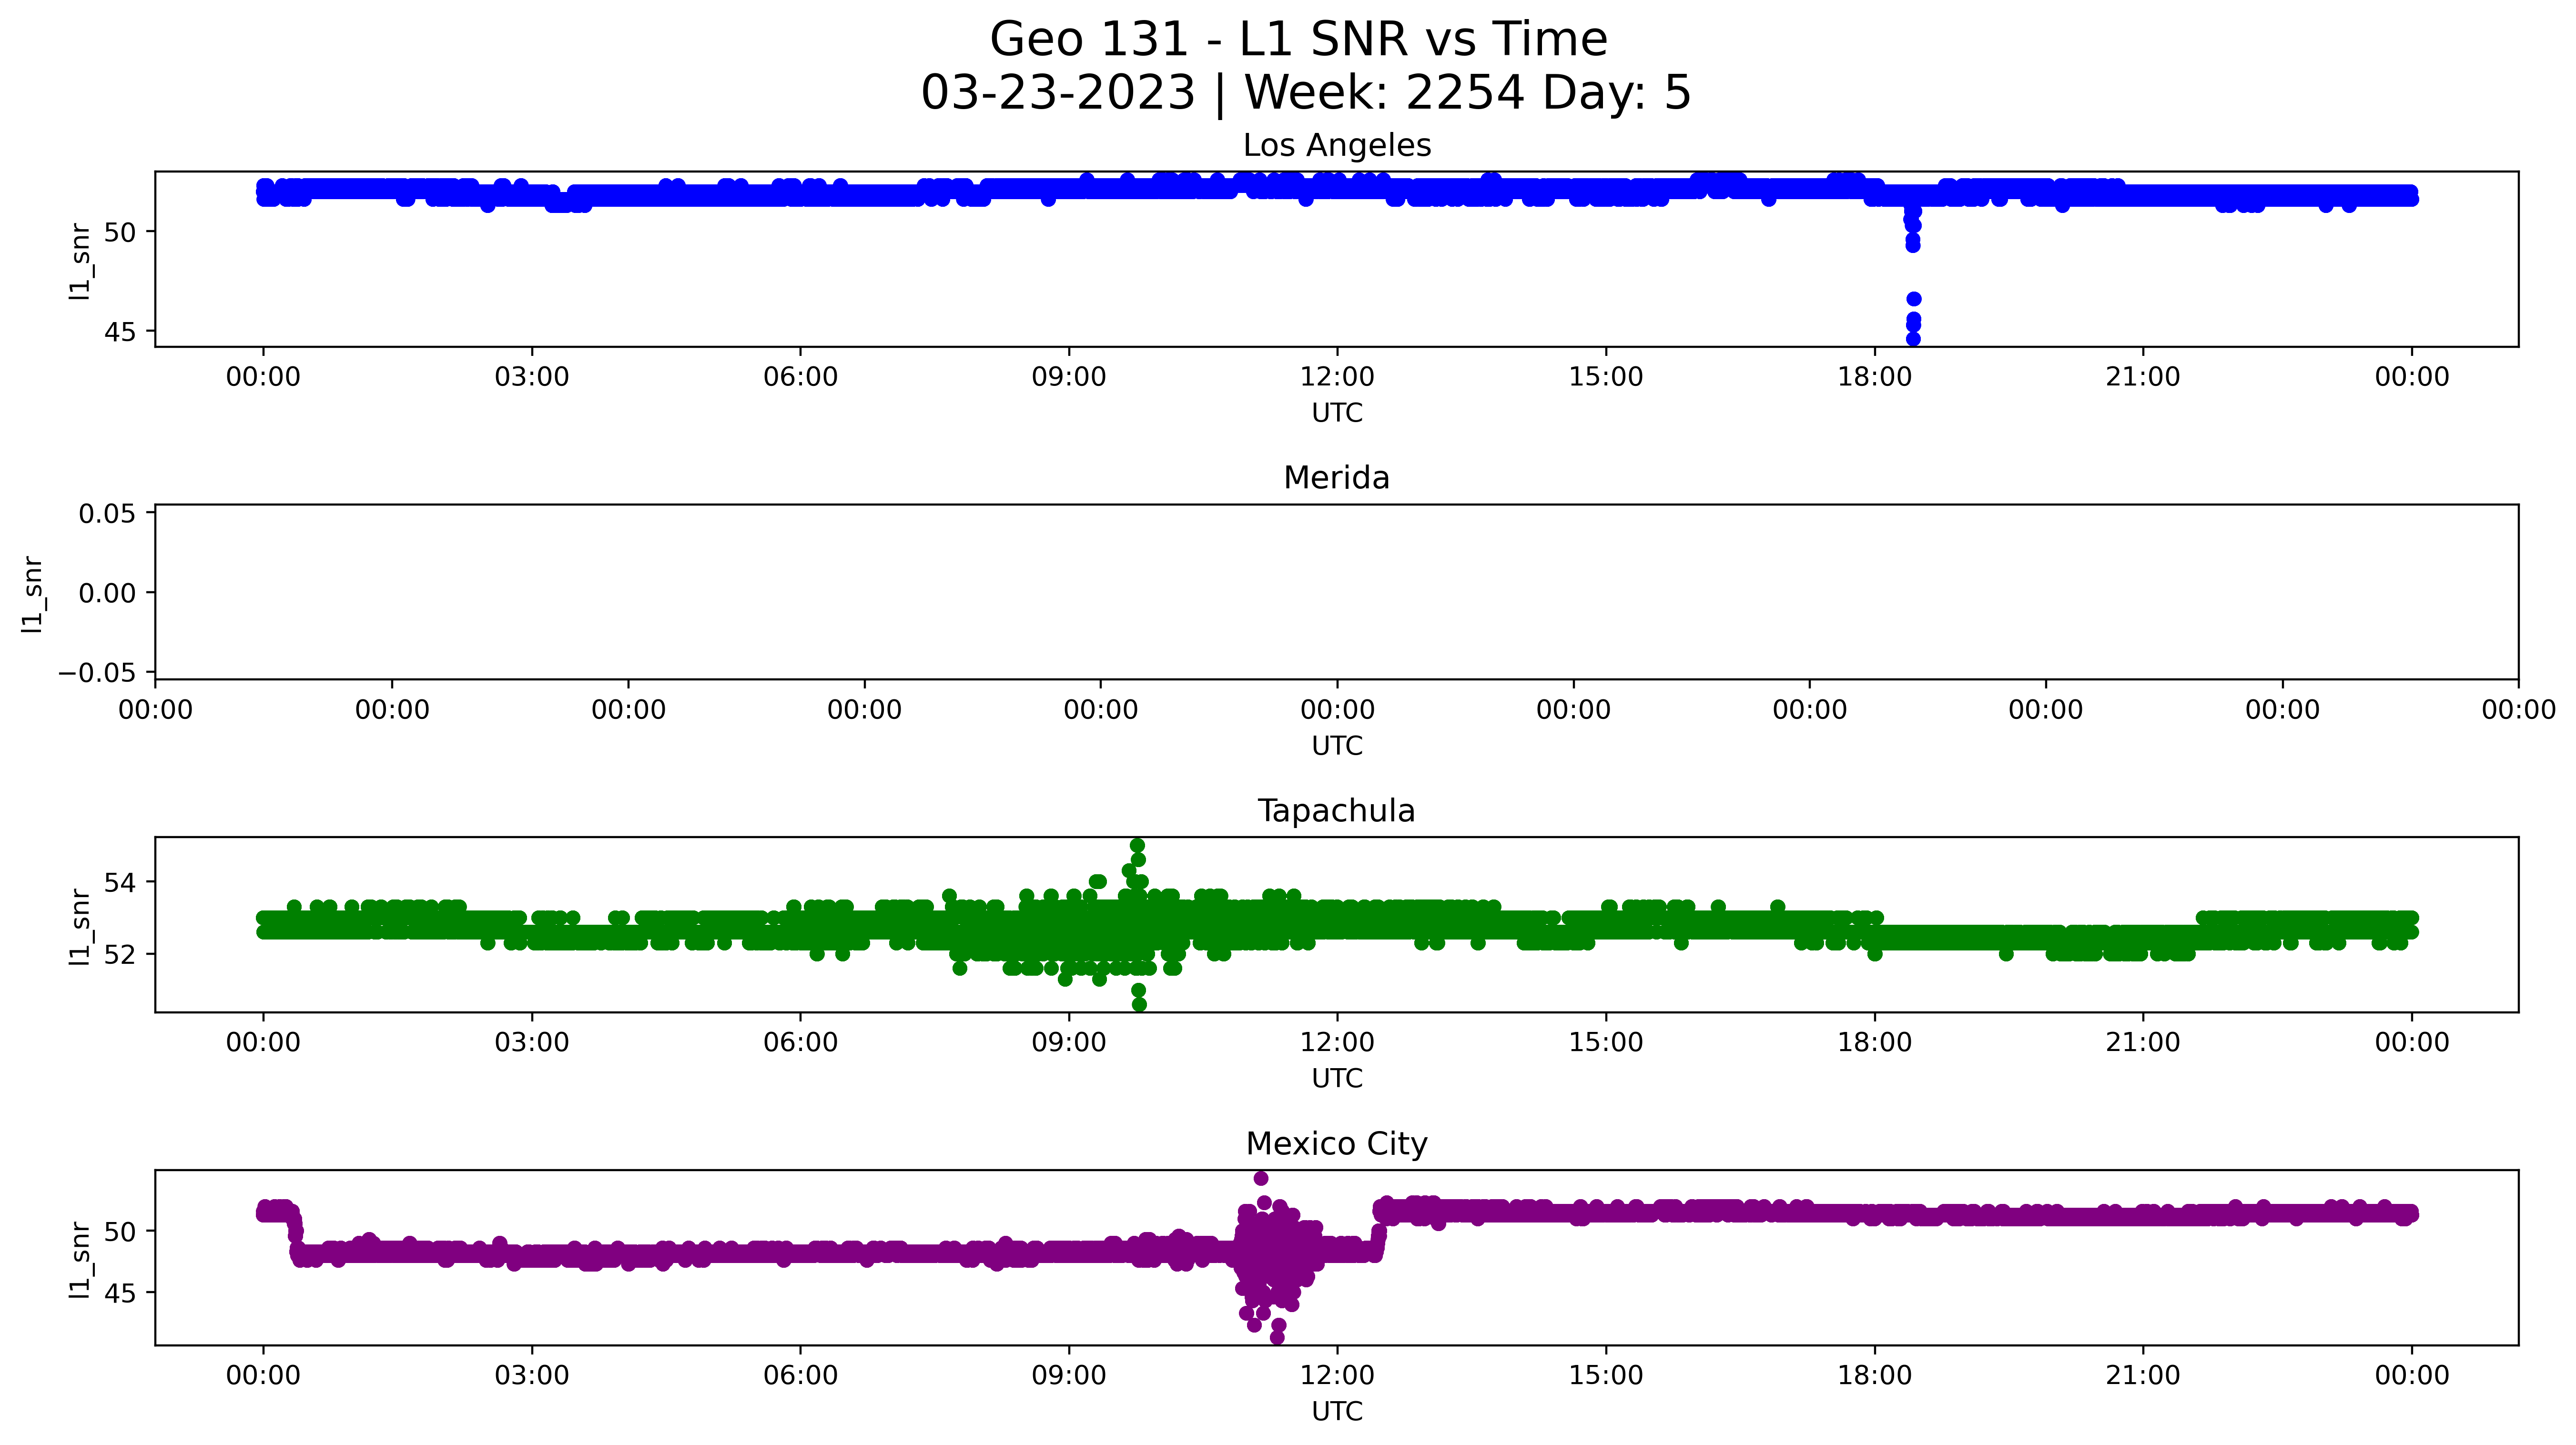Click the UTC label under the Los Angeles plot

click(x=1337, y=413)
